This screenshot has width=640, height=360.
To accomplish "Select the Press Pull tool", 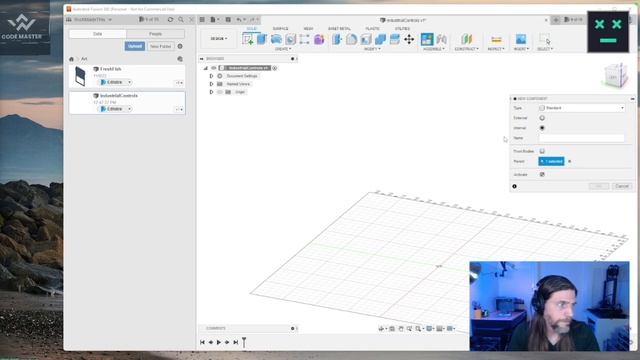I will 337,39.
